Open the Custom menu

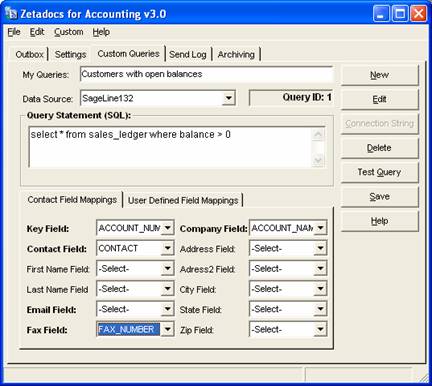69,32
